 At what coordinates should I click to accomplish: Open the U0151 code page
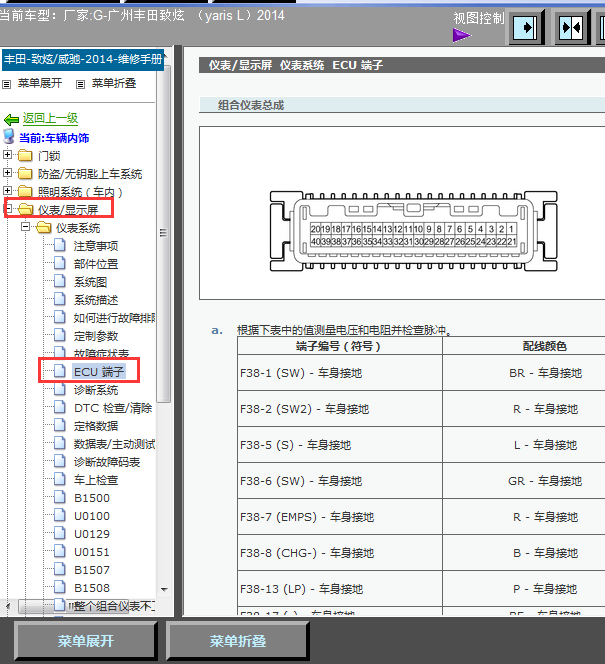[x=92, y=552]
